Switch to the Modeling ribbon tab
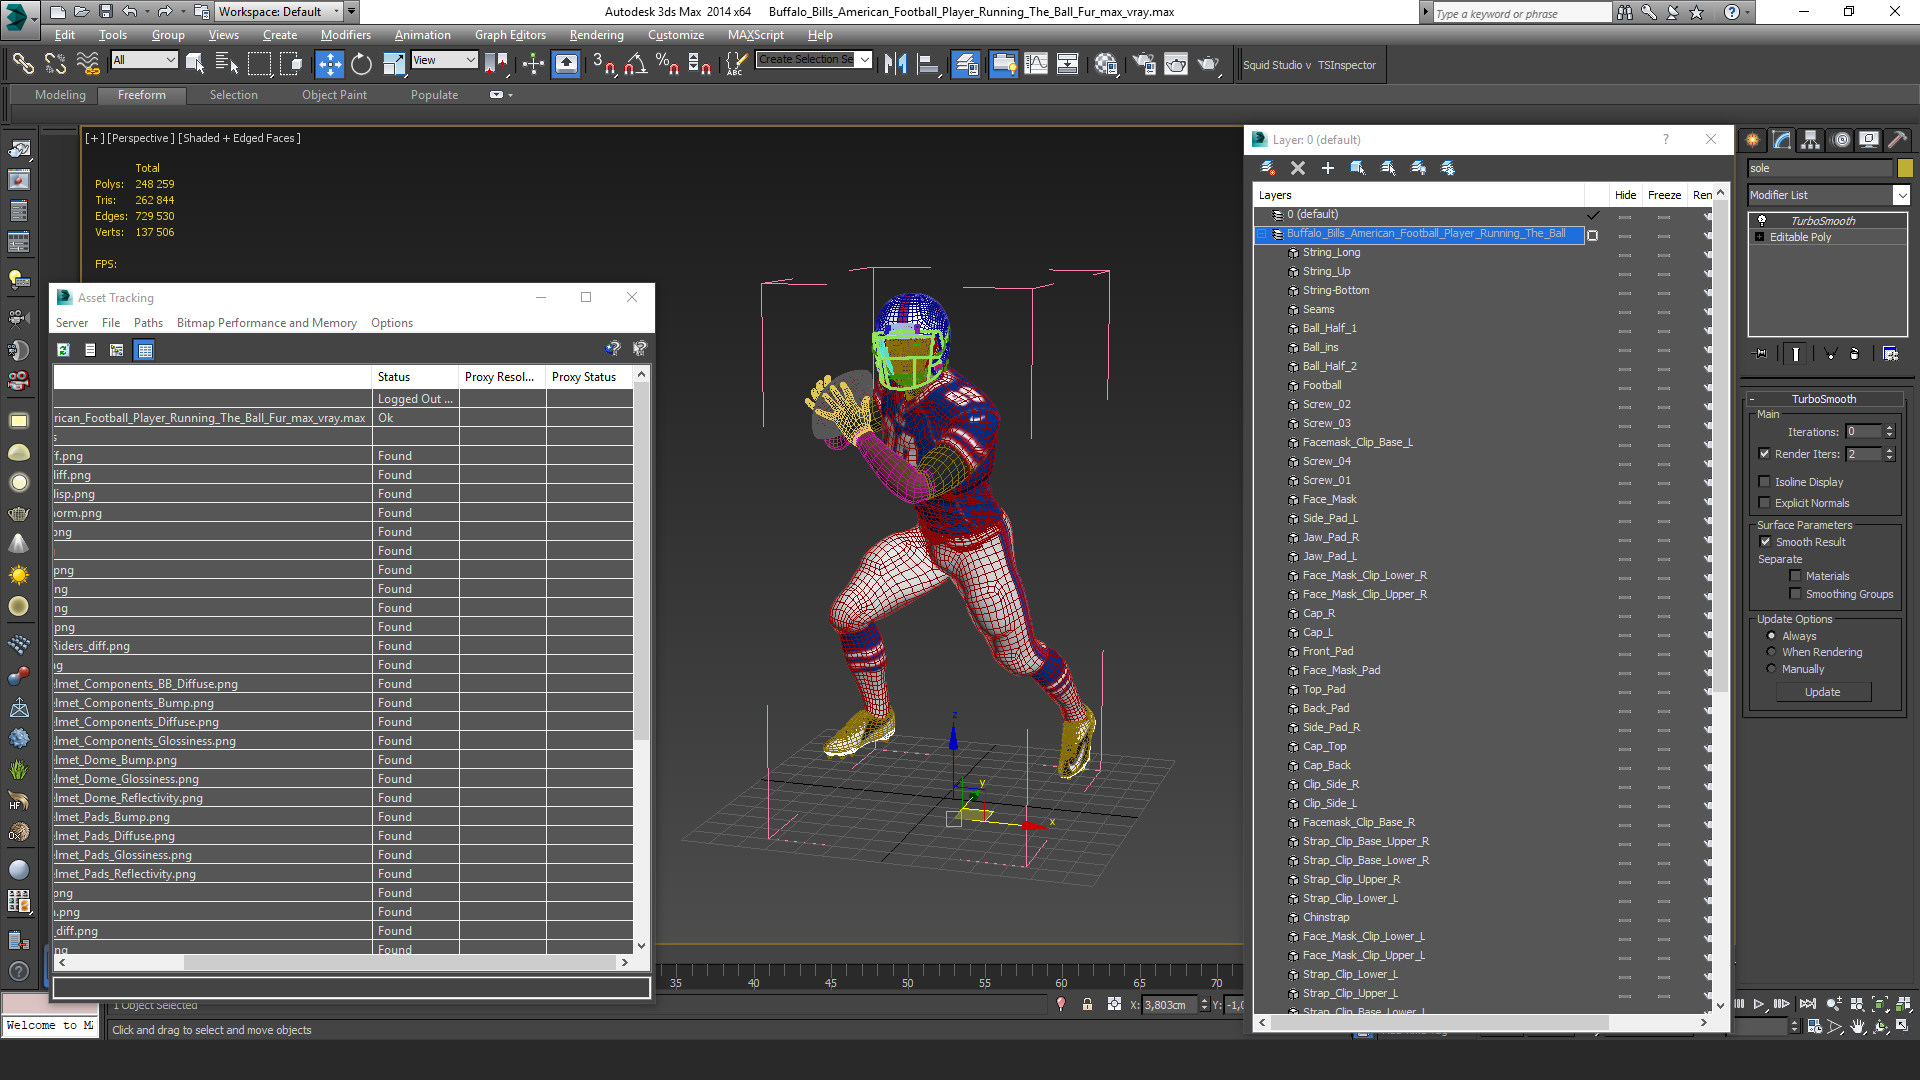 point(60,95)
